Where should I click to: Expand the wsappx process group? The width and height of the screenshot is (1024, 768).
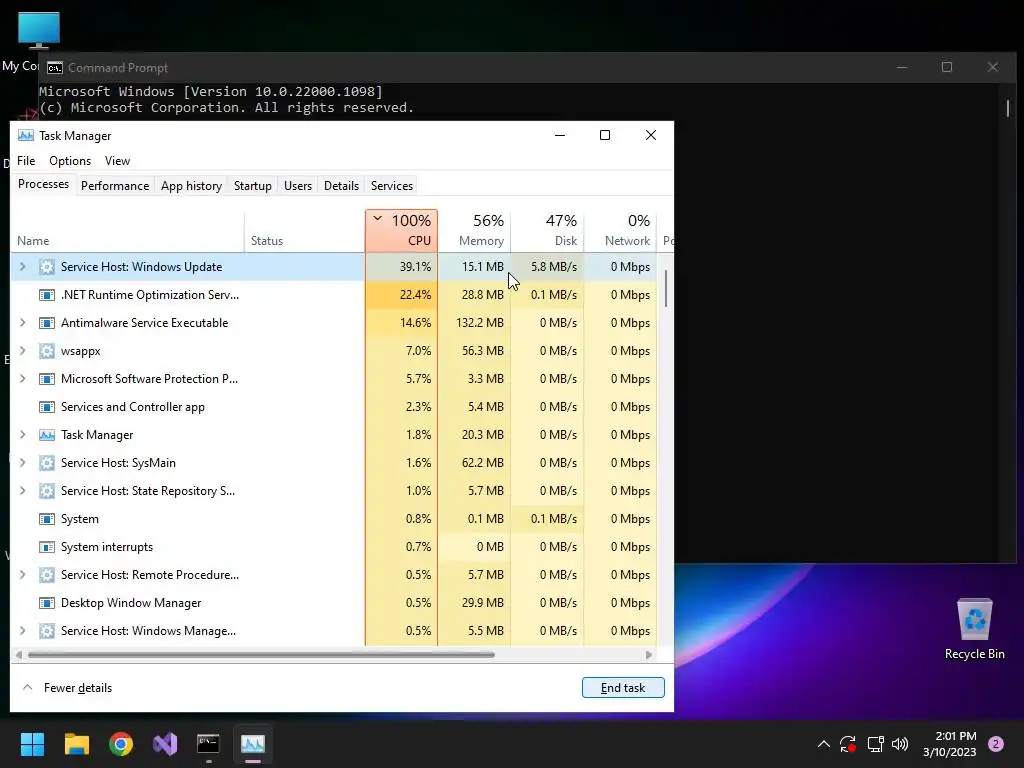[23, 351]
